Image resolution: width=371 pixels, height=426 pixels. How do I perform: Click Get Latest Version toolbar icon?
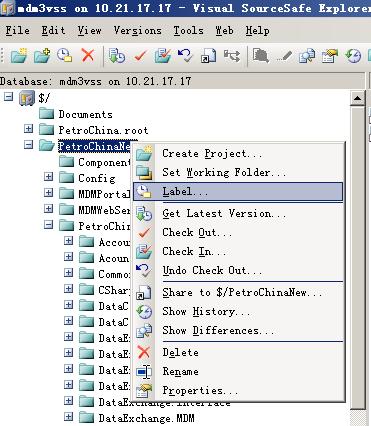click(x=117, y=55)
